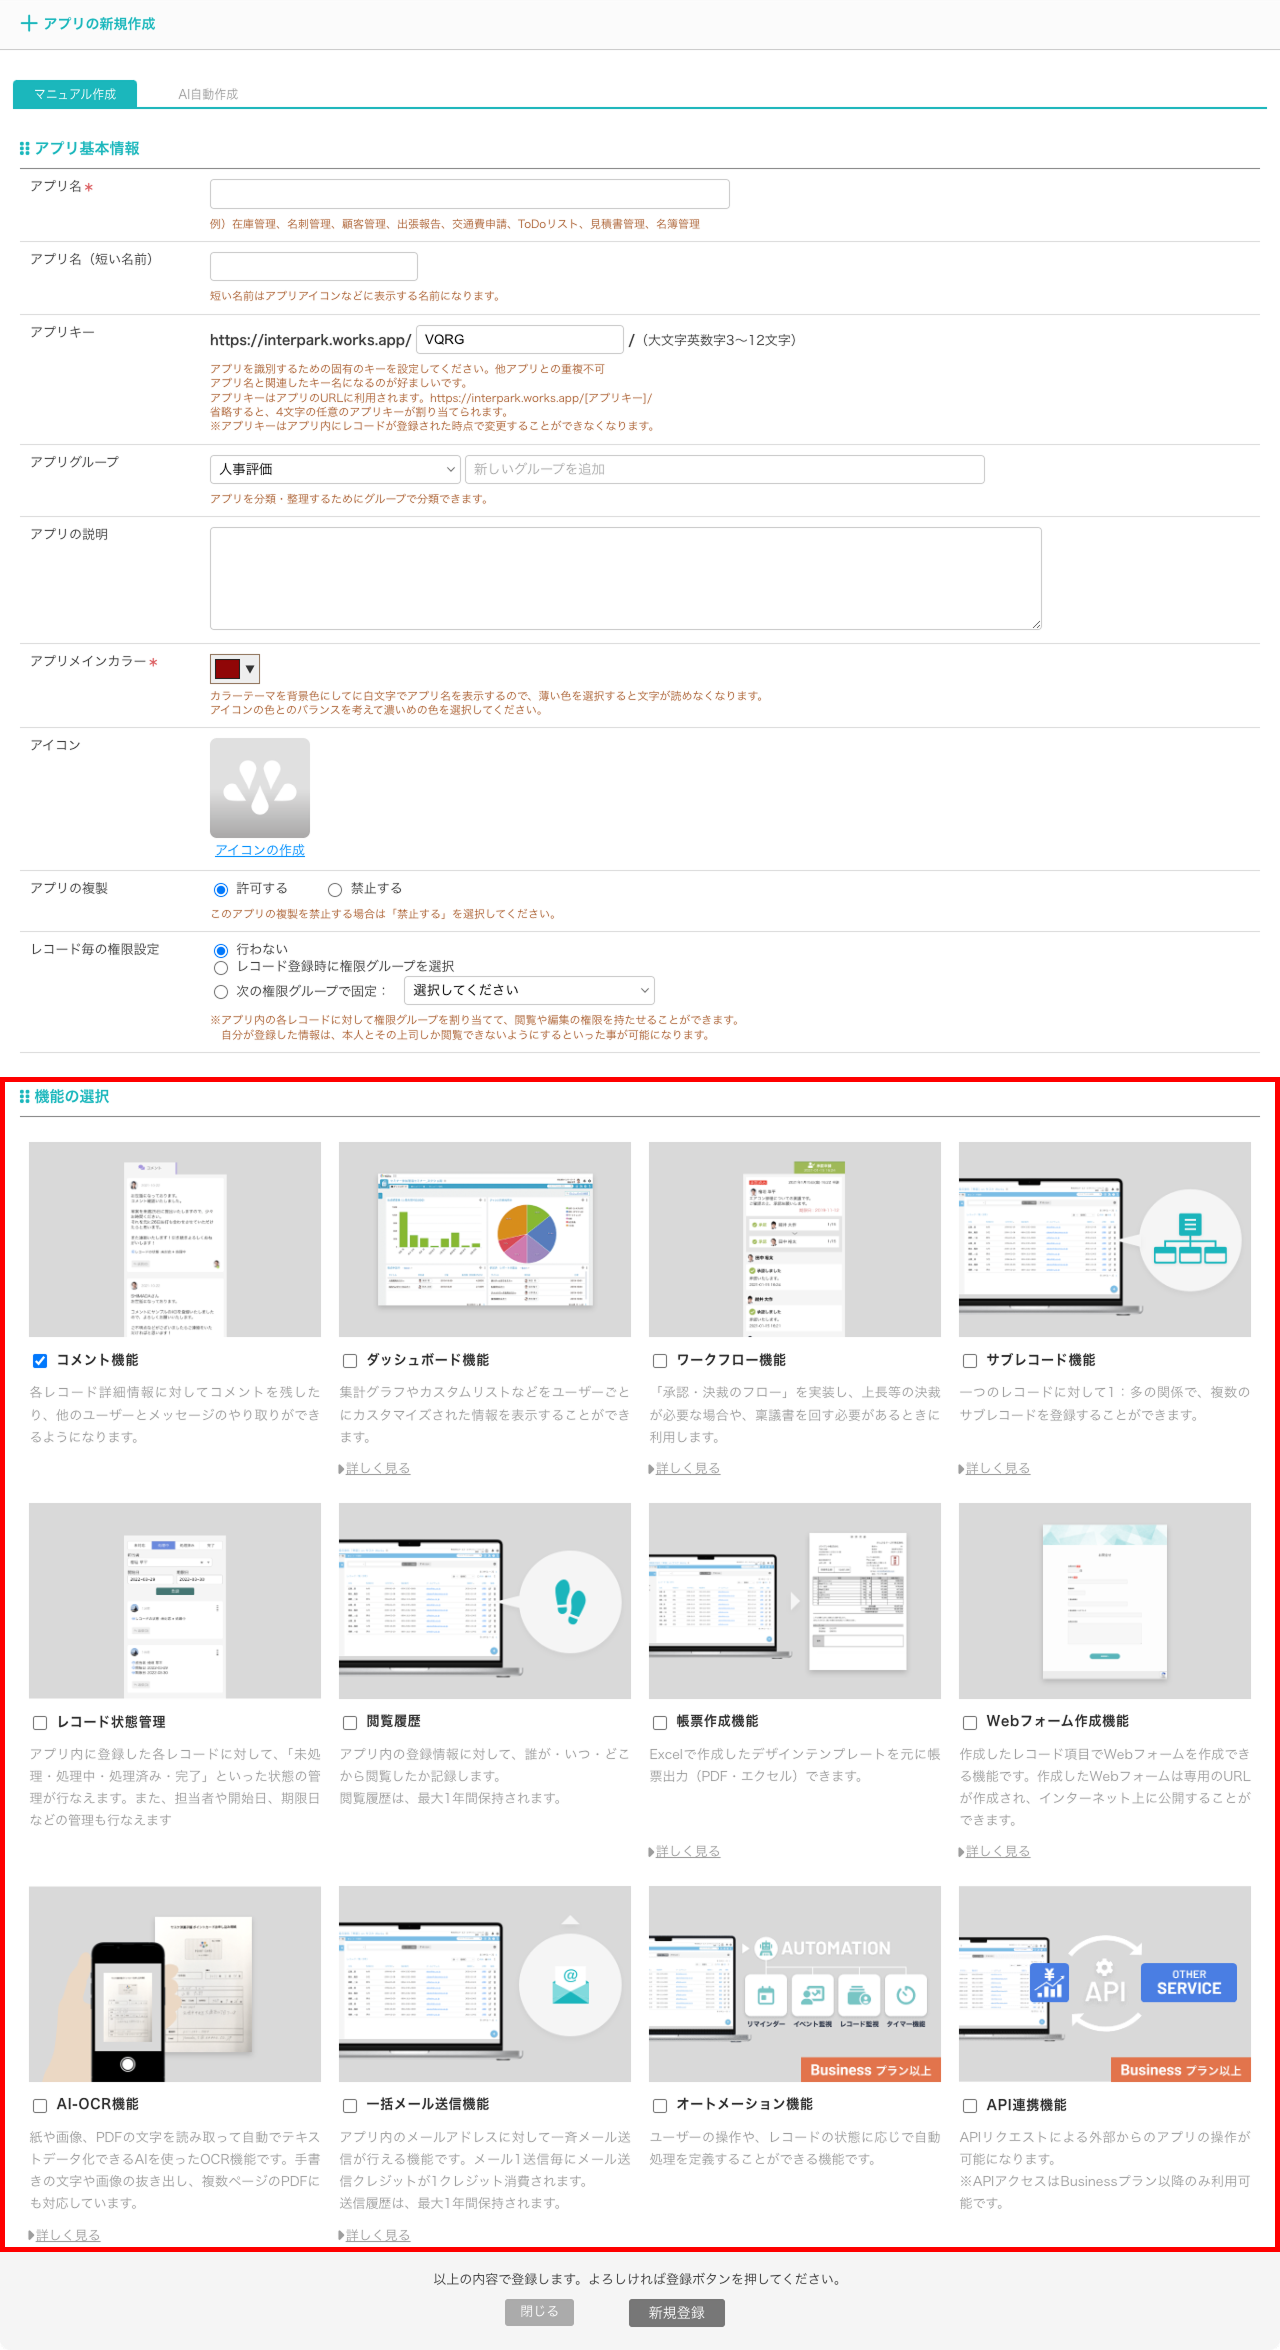Enable the ワークフロー機能 checkbox

point(660,1361)
